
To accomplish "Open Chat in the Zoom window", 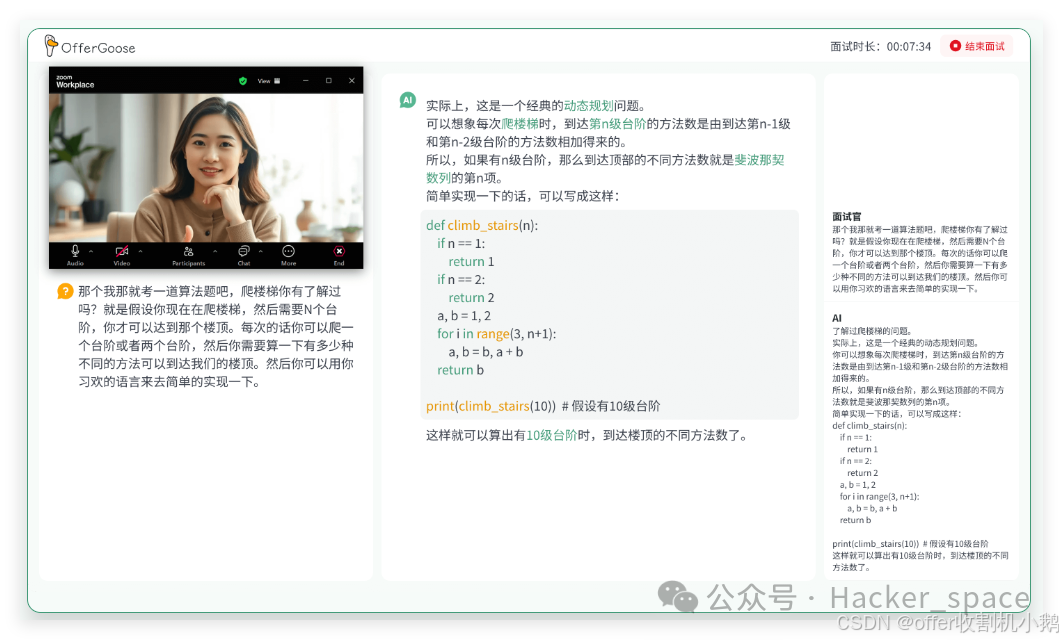I will (x=244, y=255).
